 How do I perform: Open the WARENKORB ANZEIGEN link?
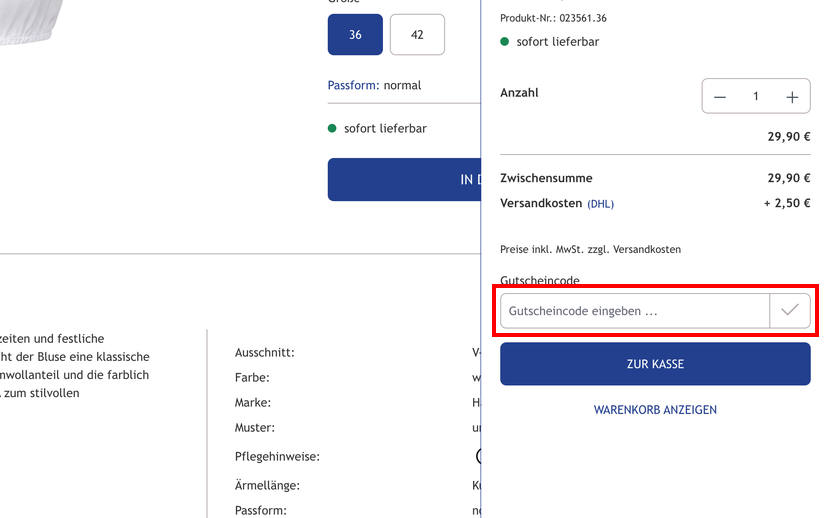(655, 410)
